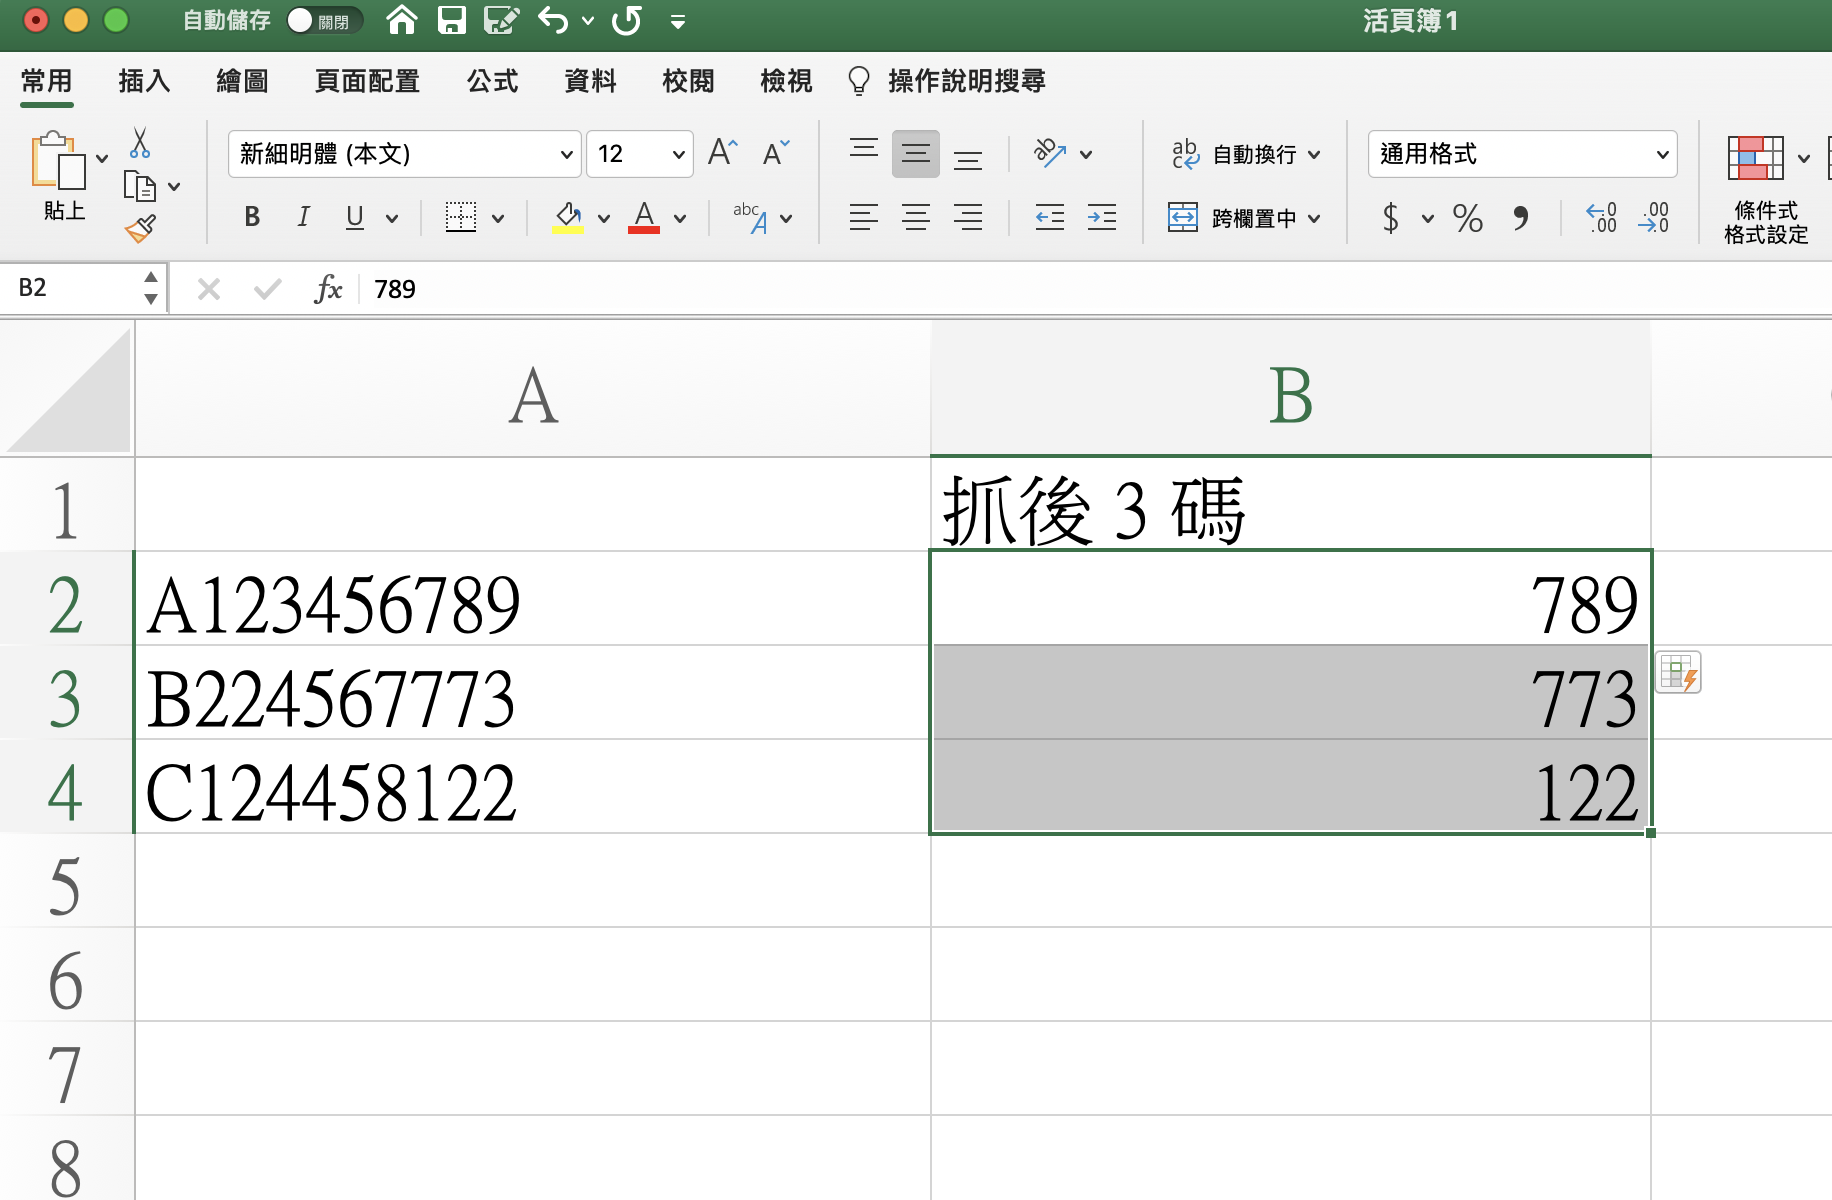Expand the borders style arrow
Image resolution: width=1832 pixels, height=1200 pixels.
tap(498, 218)
